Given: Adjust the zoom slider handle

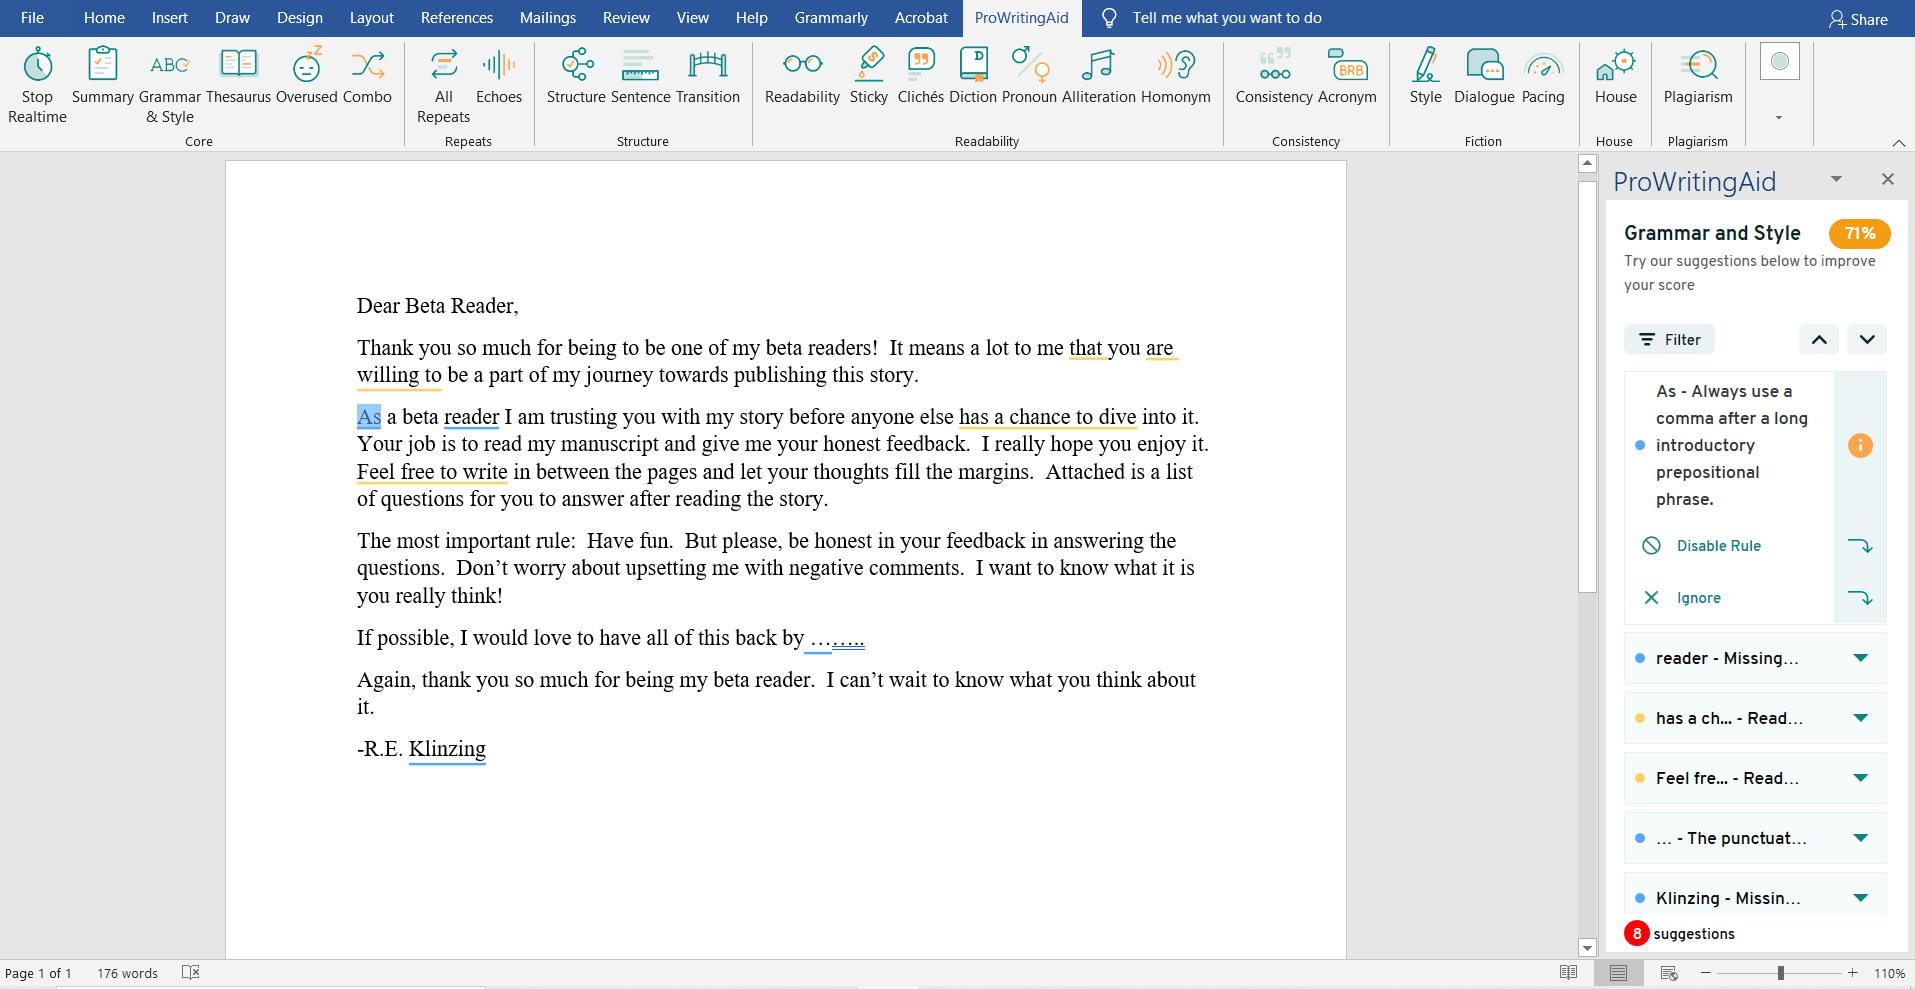Looking at the screenshot, I should click(1780, 973).
